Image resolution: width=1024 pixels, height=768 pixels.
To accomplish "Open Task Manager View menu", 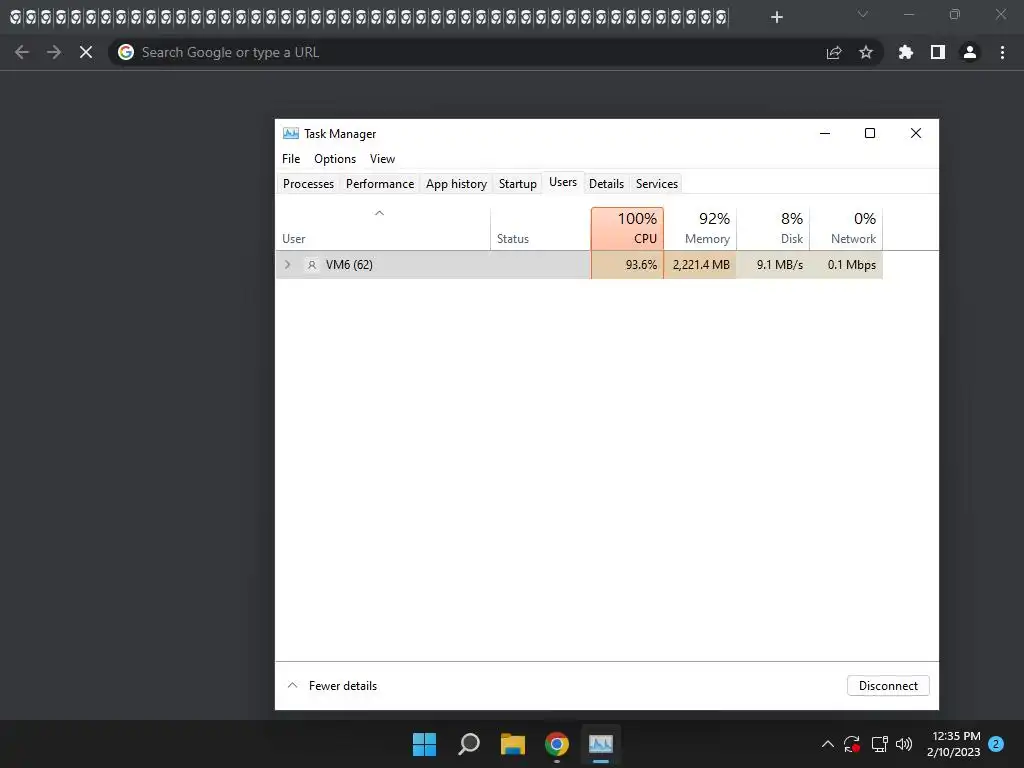I will pyautogui.click(x=382, y=159).
